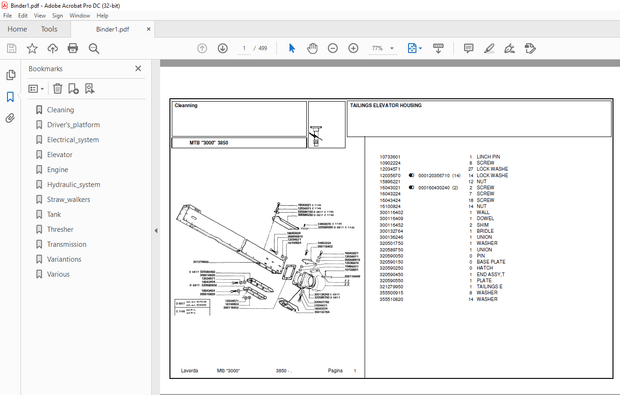Image resolution: width=620 pixels, height=395 pixels.
Task: Jump to the Driver's_platform bookmark
Action: pos(74,125)
